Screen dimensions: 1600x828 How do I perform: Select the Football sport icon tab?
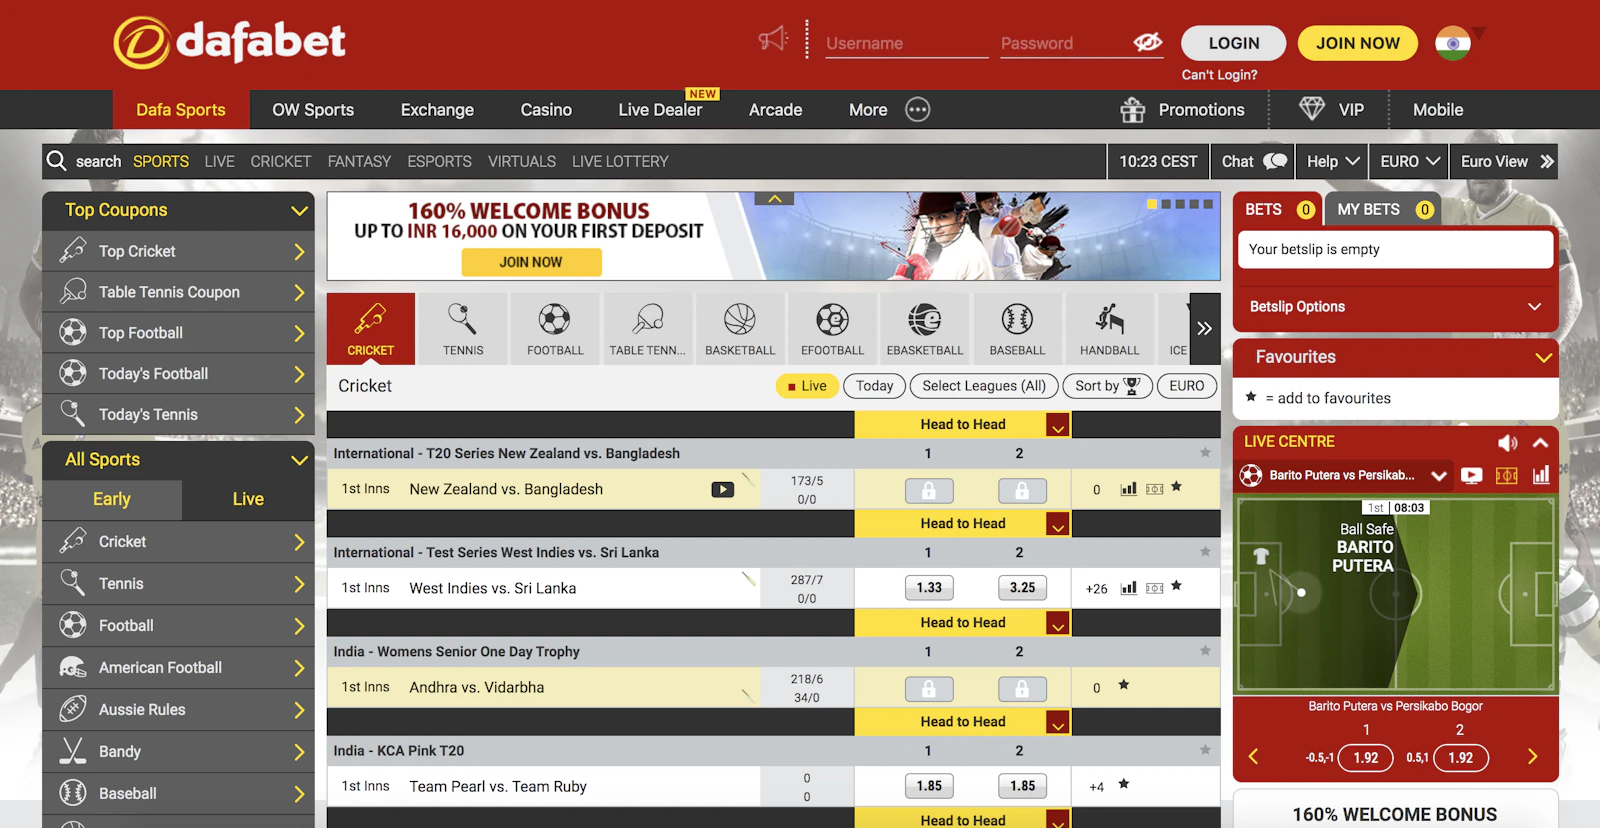[x=555, y=328]
